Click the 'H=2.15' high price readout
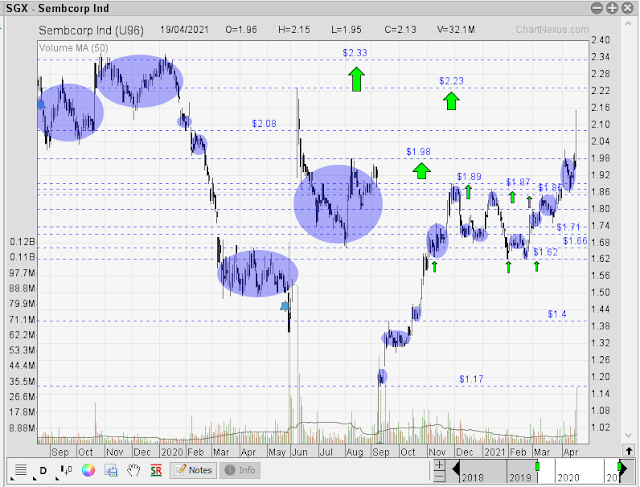This screenshot has width=640, height=487. click(294, 29)
